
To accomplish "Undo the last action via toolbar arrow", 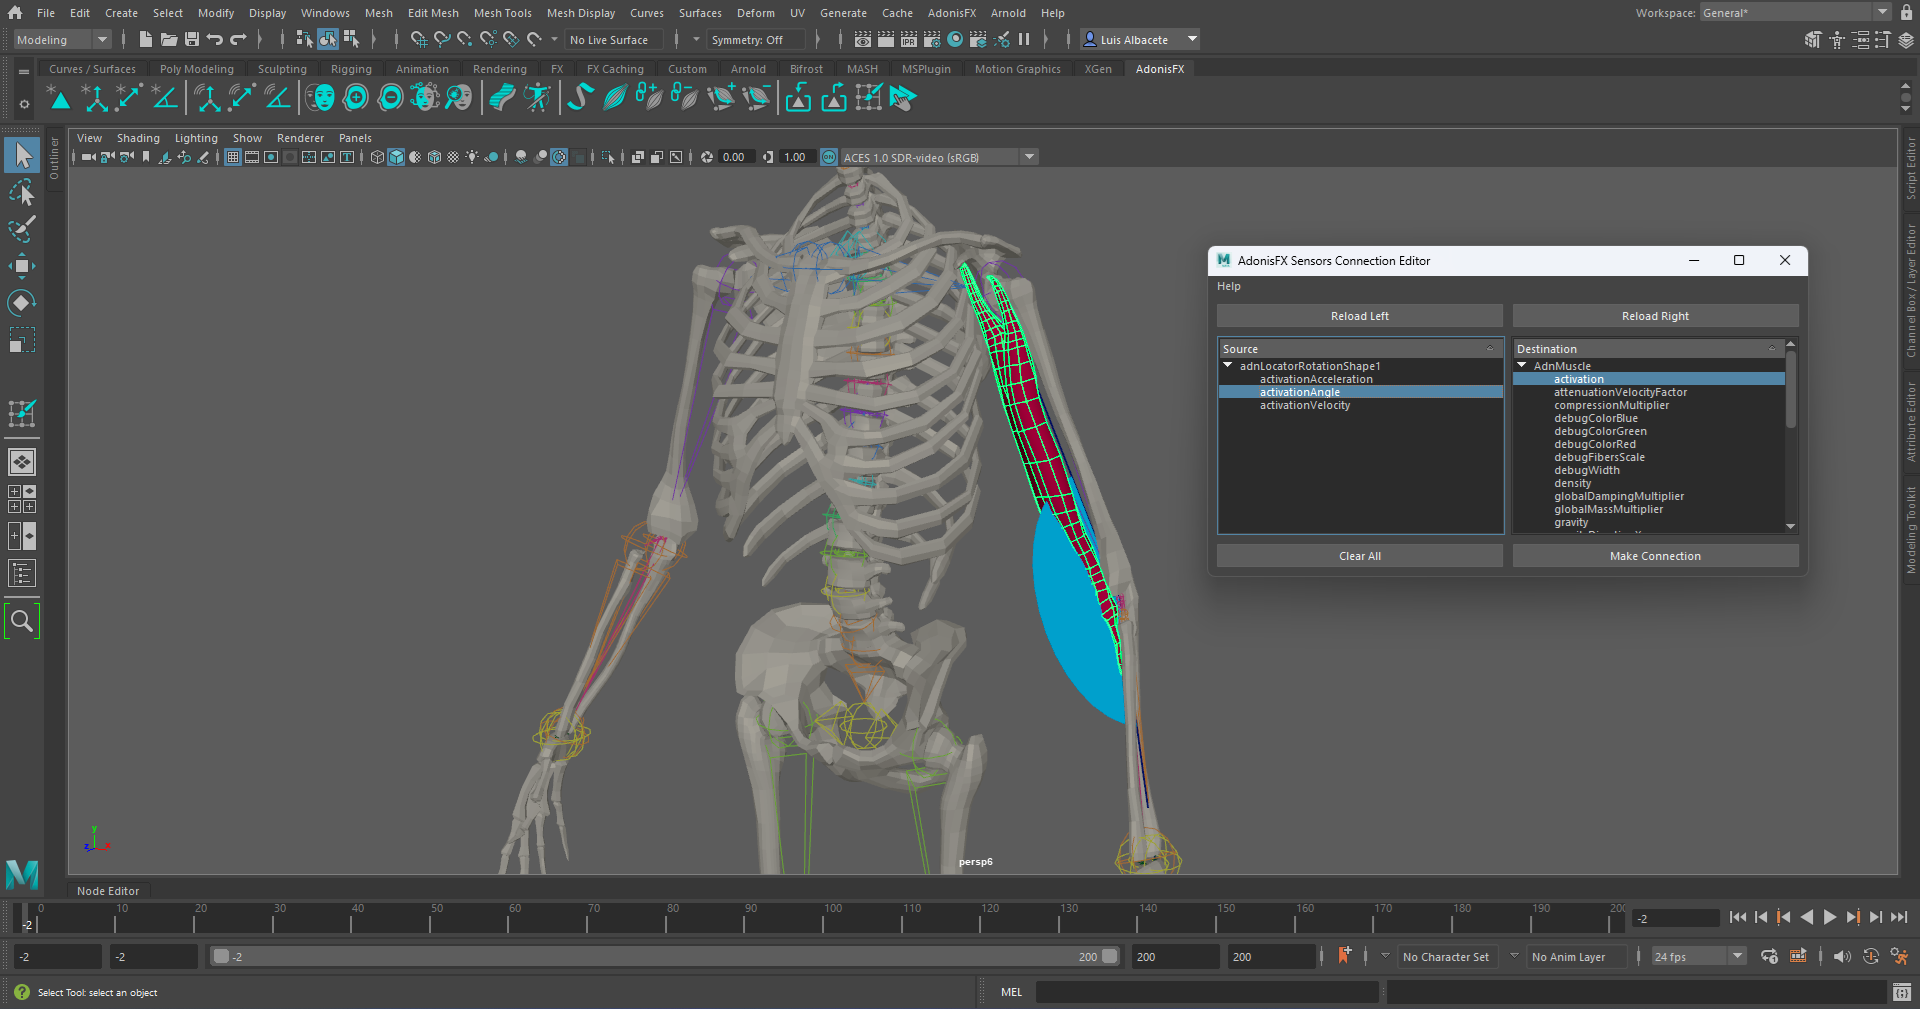I will pyautogui.click(x=215, y=39).
